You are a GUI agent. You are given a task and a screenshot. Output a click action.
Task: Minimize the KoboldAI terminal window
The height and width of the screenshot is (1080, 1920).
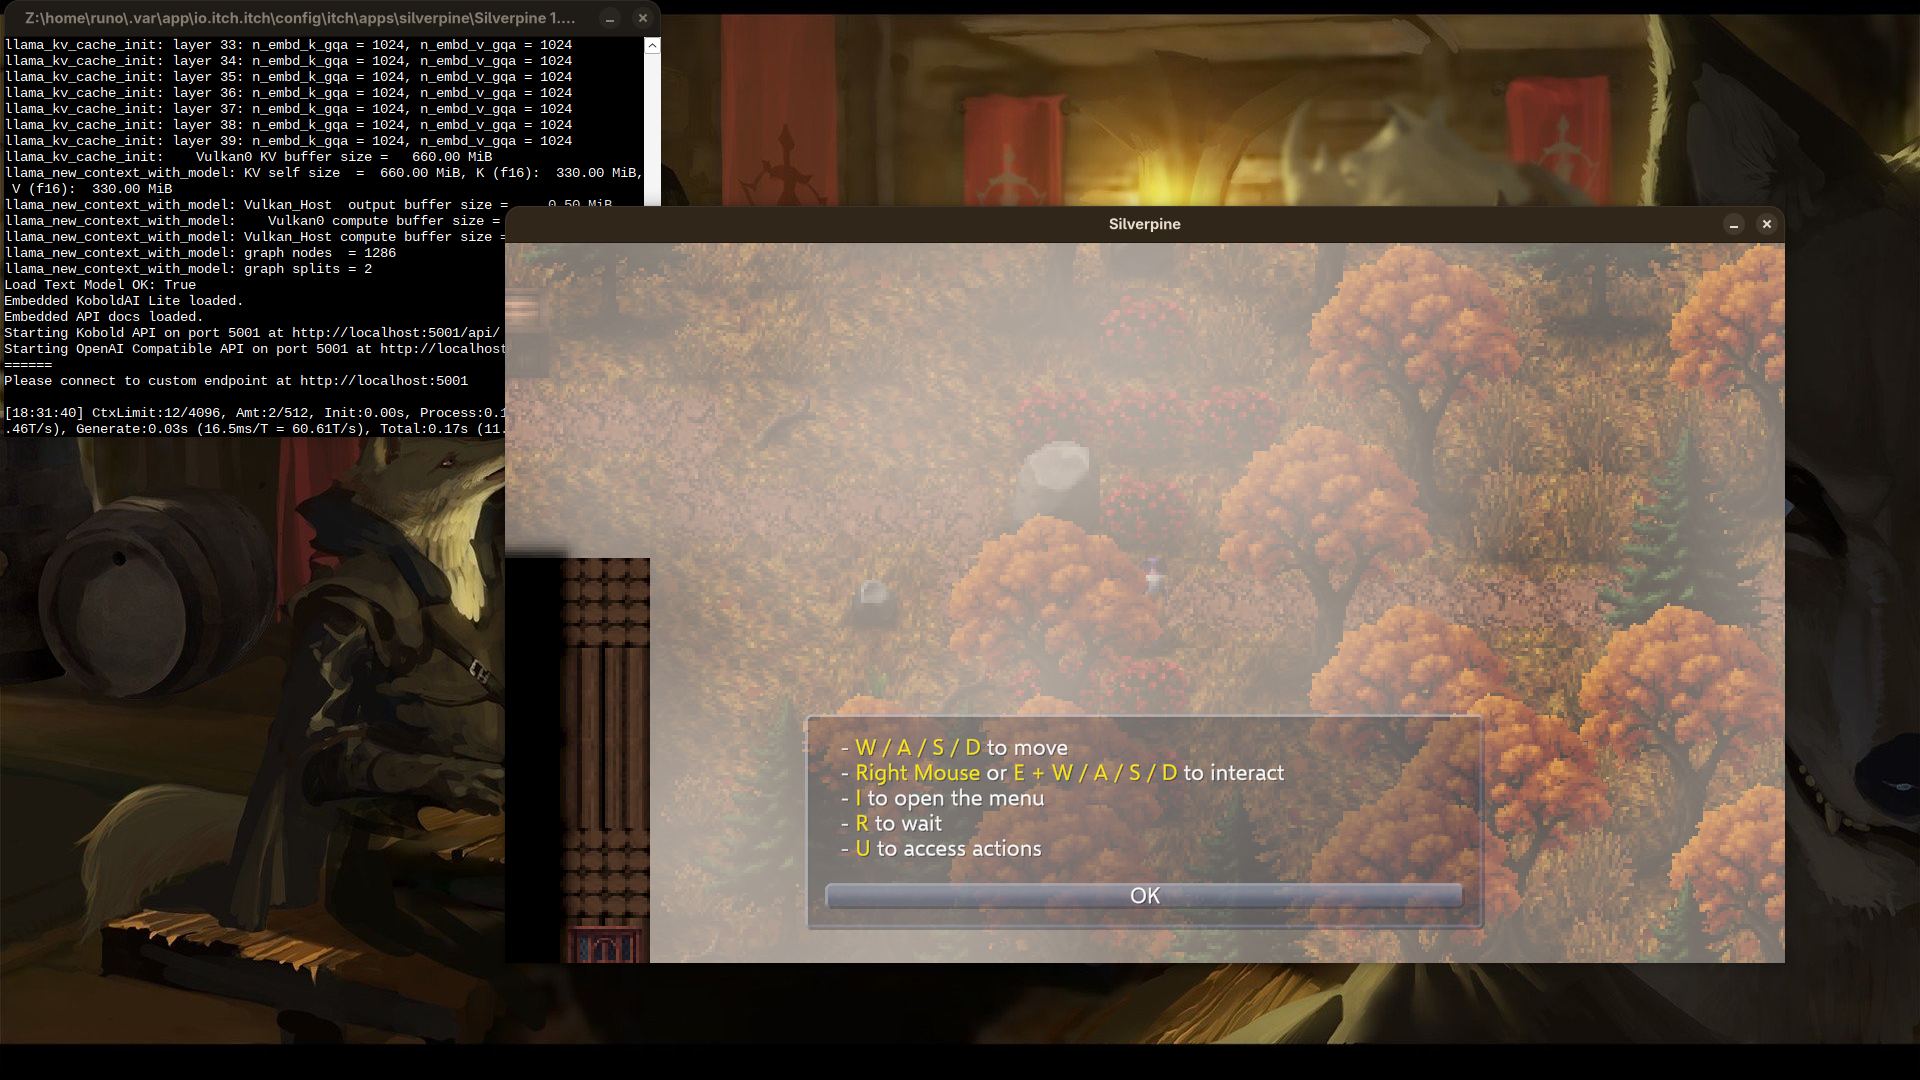(610, 18)
